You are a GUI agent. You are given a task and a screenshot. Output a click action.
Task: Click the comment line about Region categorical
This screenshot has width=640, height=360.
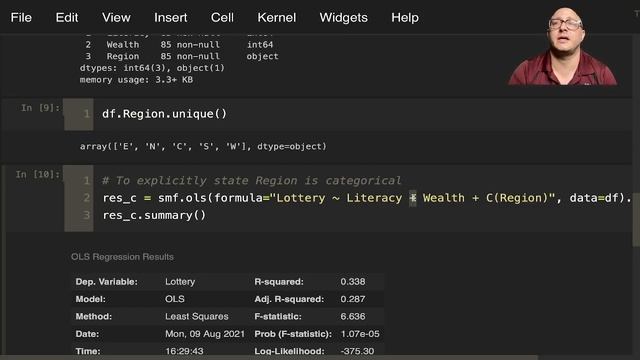252,180
